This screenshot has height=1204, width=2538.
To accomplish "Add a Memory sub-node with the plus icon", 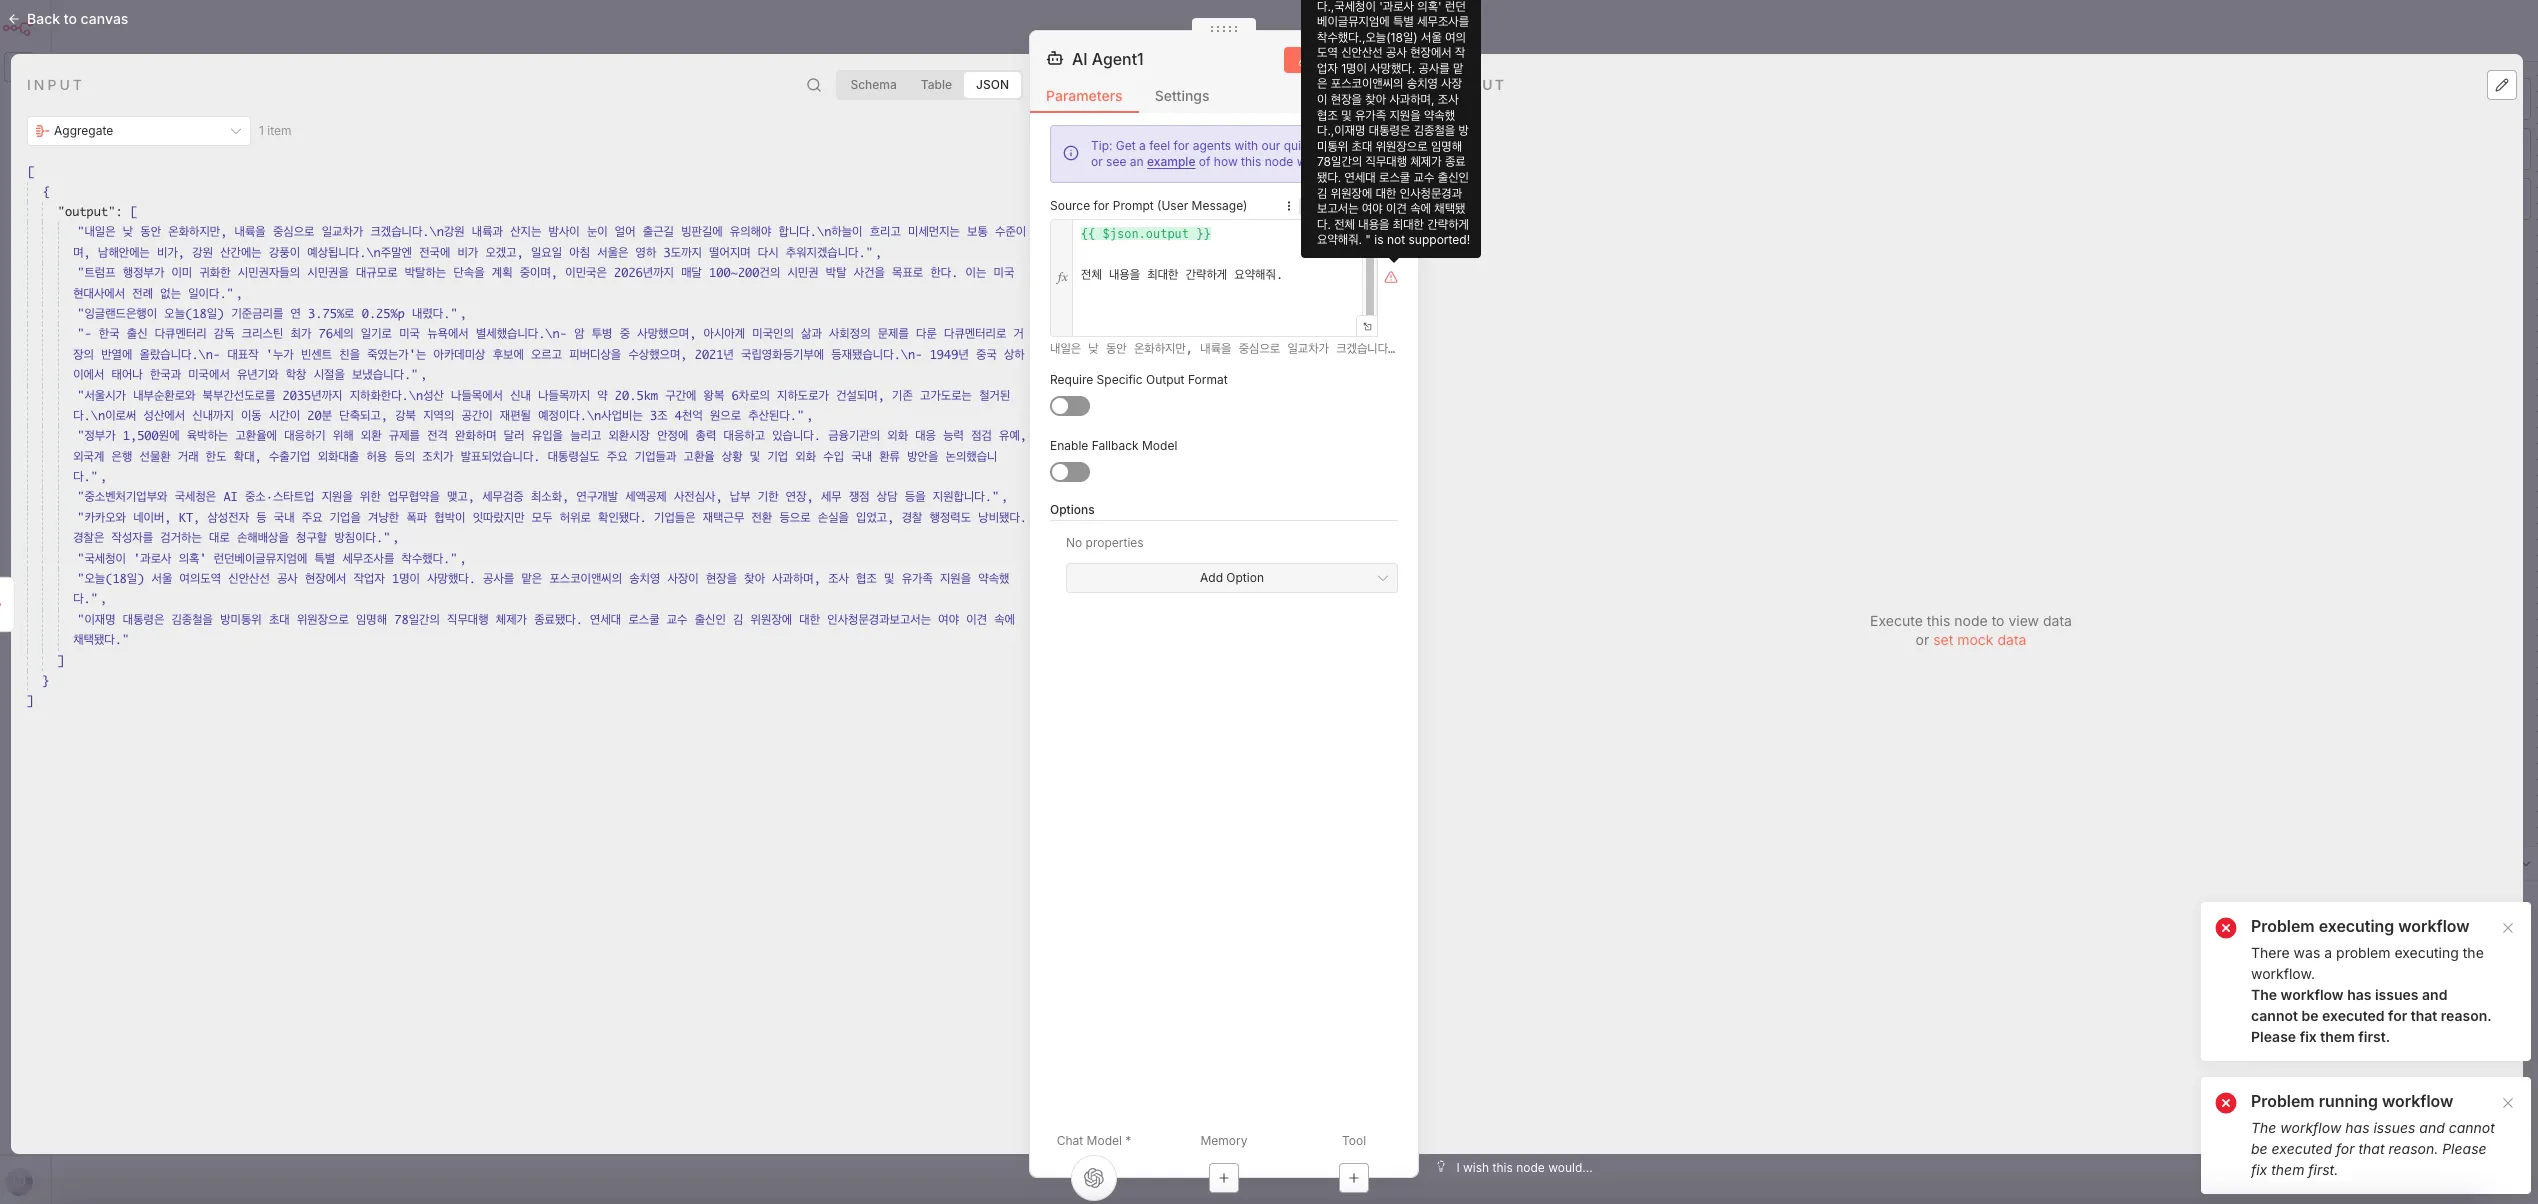I will point(1223,1178).
